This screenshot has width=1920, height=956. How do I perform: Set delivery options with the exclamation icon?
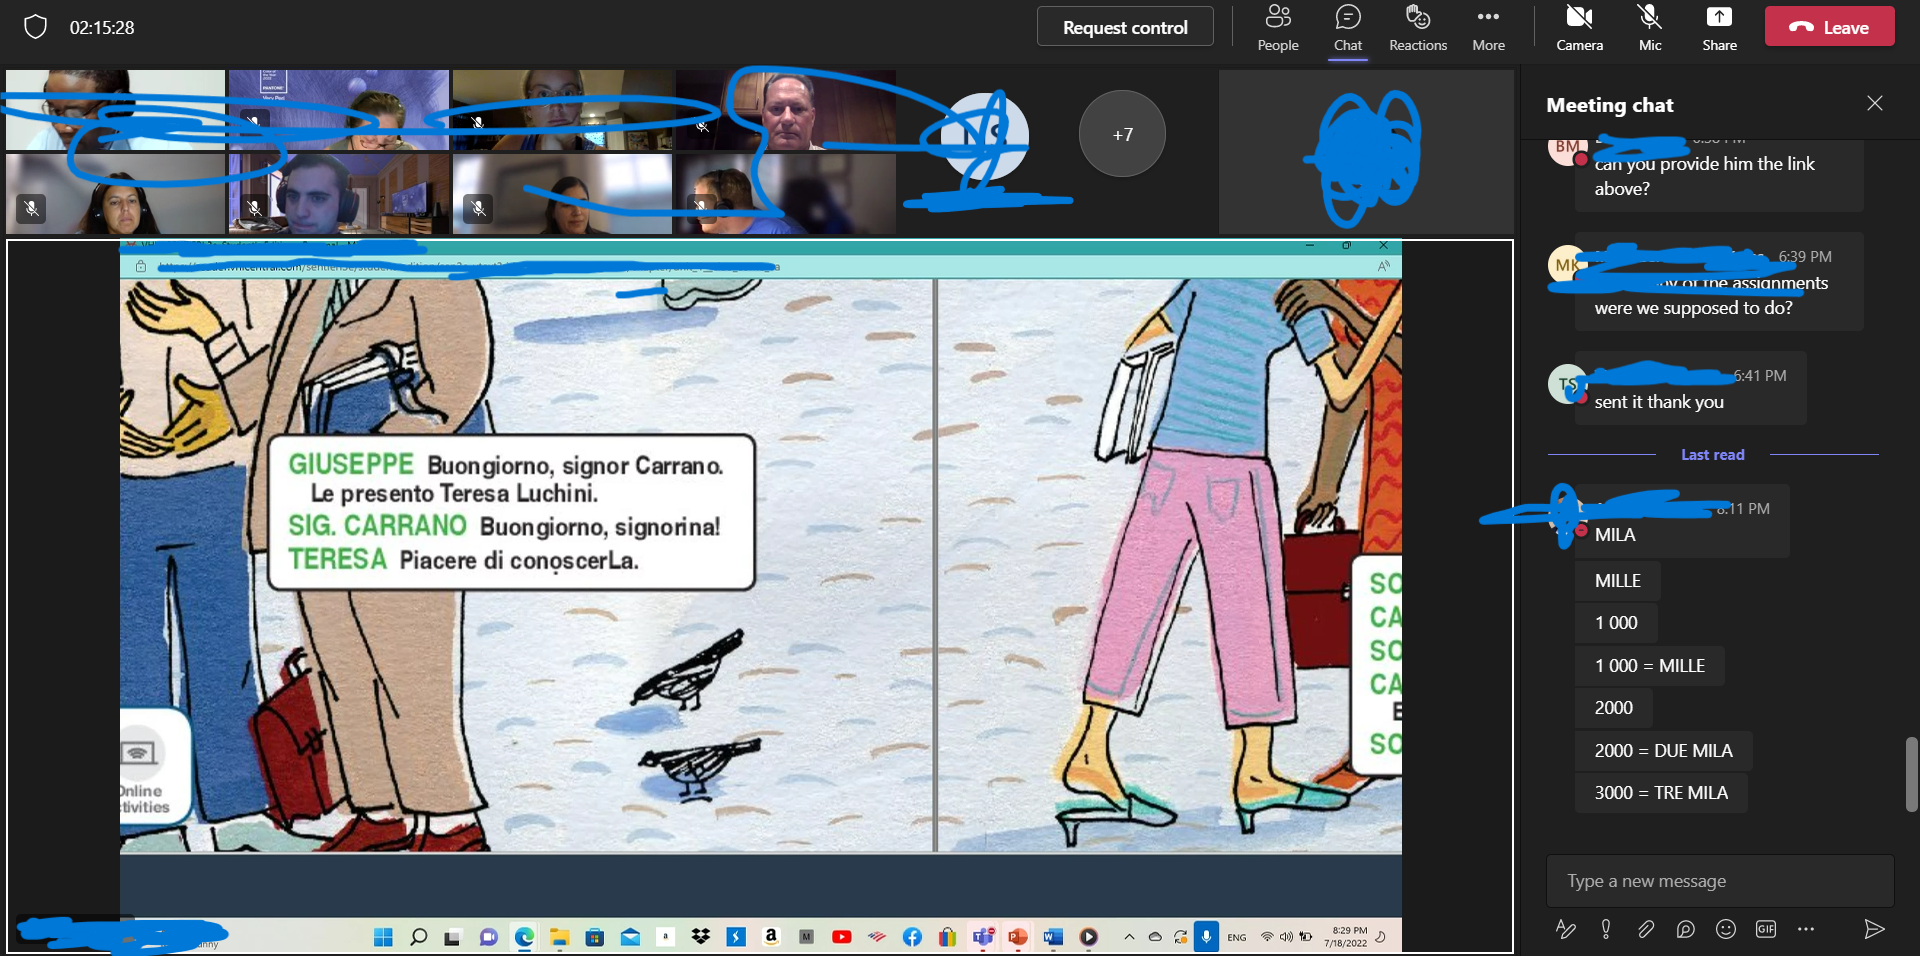[x=1606, y=929]
